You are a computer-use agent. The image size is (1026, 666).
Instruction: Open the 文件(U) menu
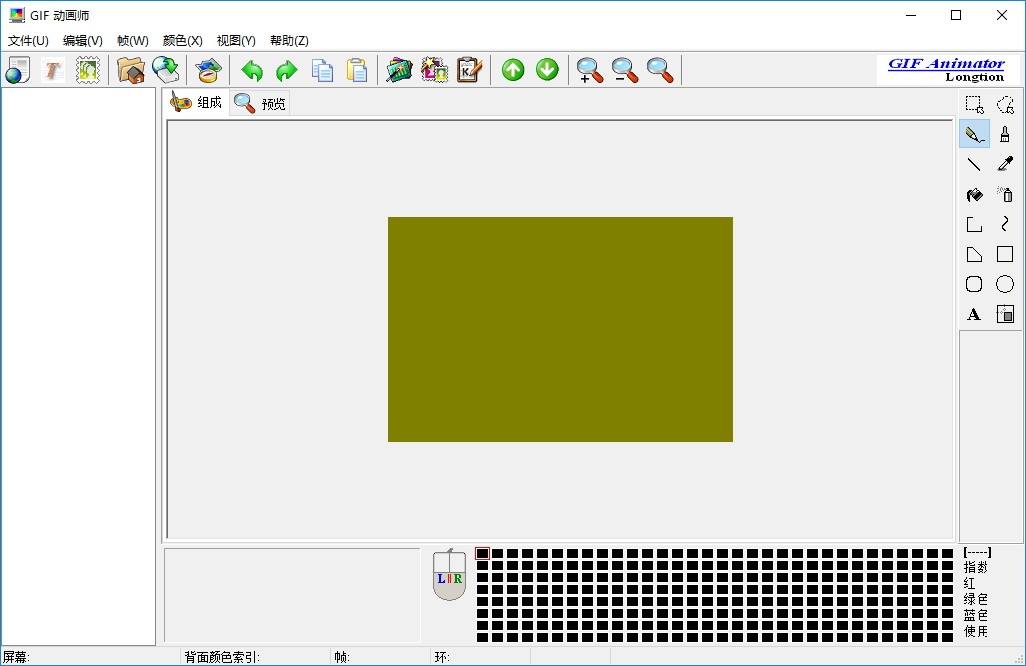click(x=28, y=41)
